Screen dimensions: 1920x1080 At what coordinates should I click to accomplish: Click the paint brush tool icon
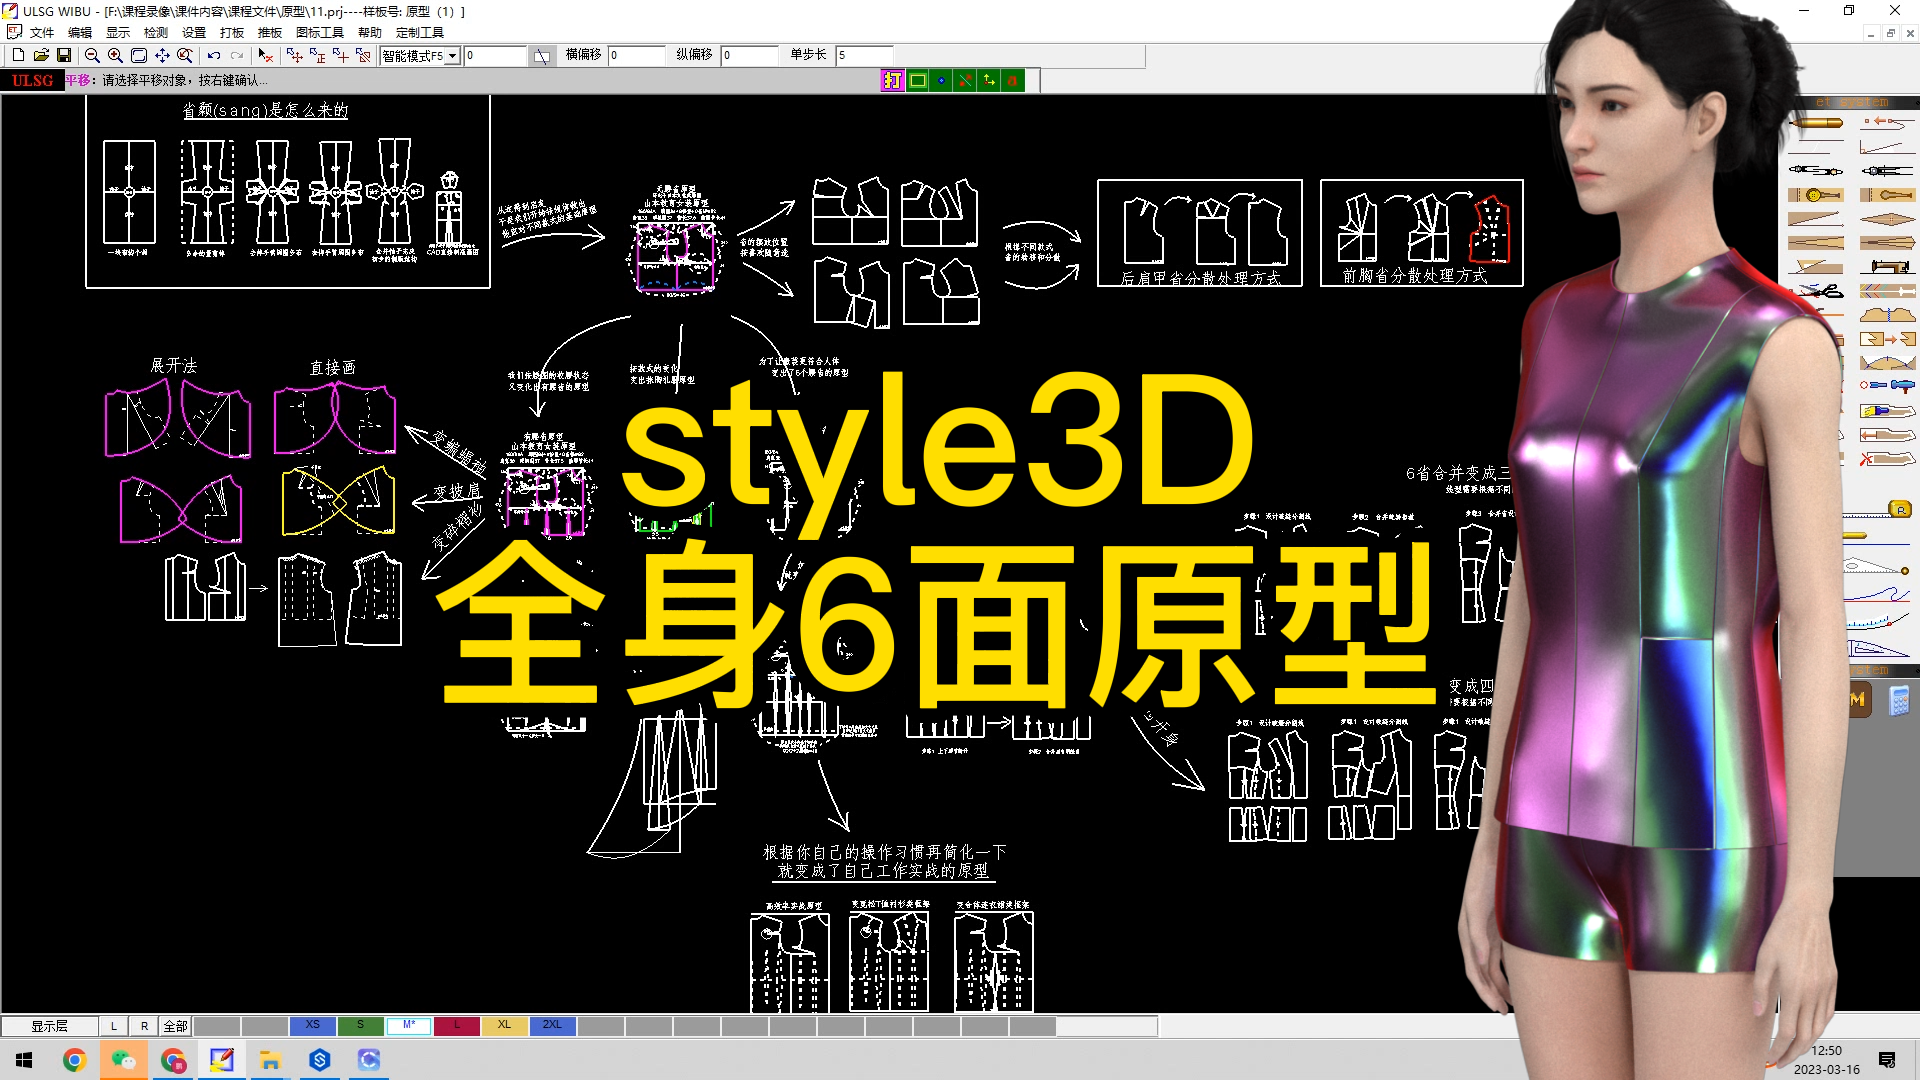pyautogui.click(x=1887, y=411)
